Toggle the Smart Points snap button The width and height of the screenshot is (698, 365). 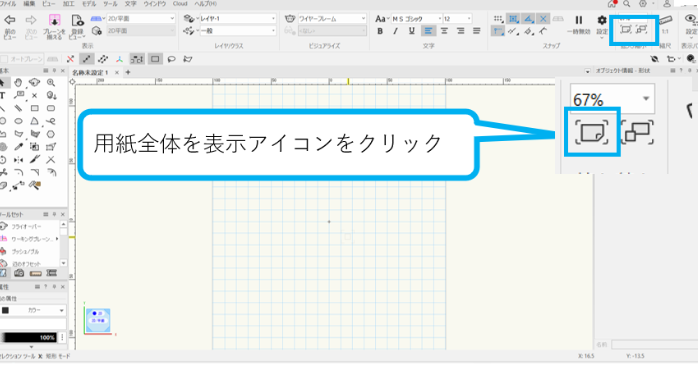498,31
